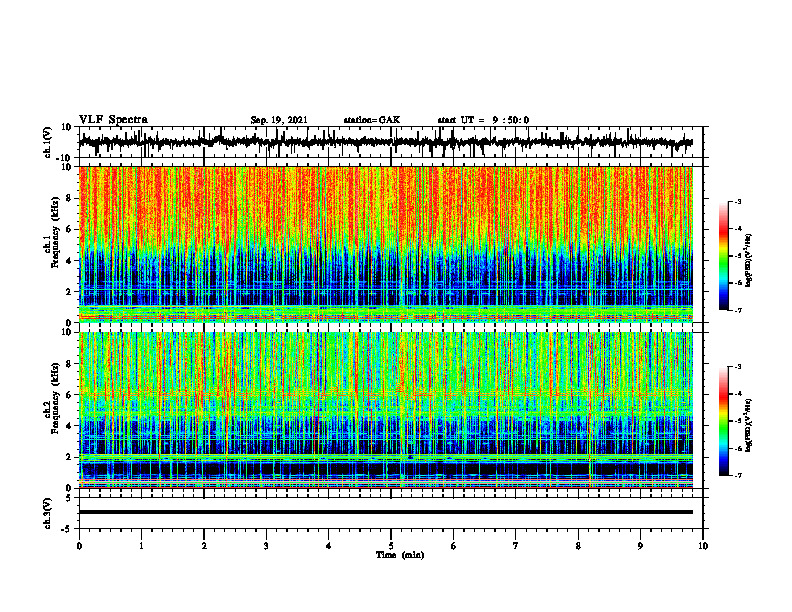Click the time axis tick label "3"
Screen dimensions: 792x612
[x=266, y=546]
